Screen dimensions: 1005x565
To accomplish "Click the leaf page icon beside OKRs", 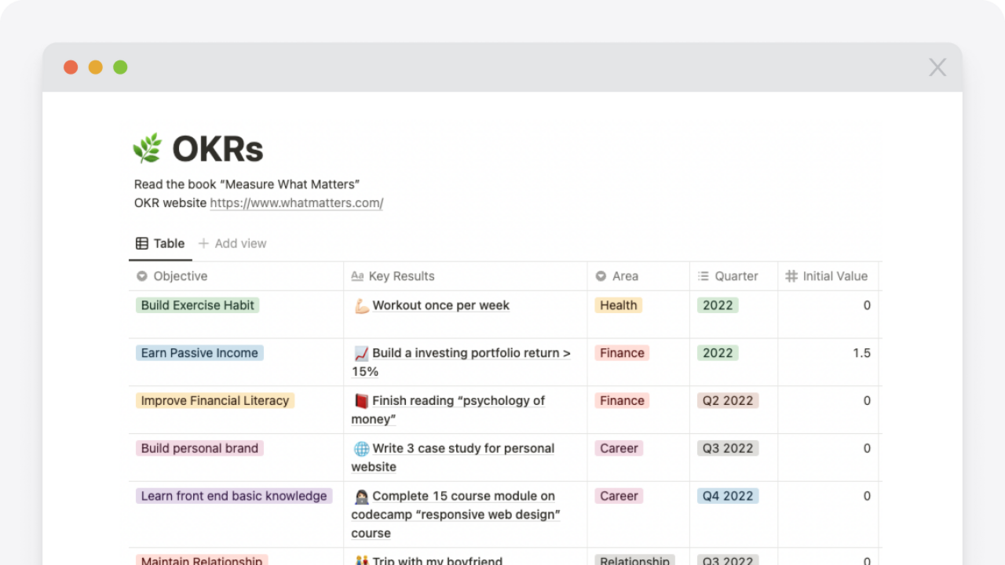I will tap(147, 149).
